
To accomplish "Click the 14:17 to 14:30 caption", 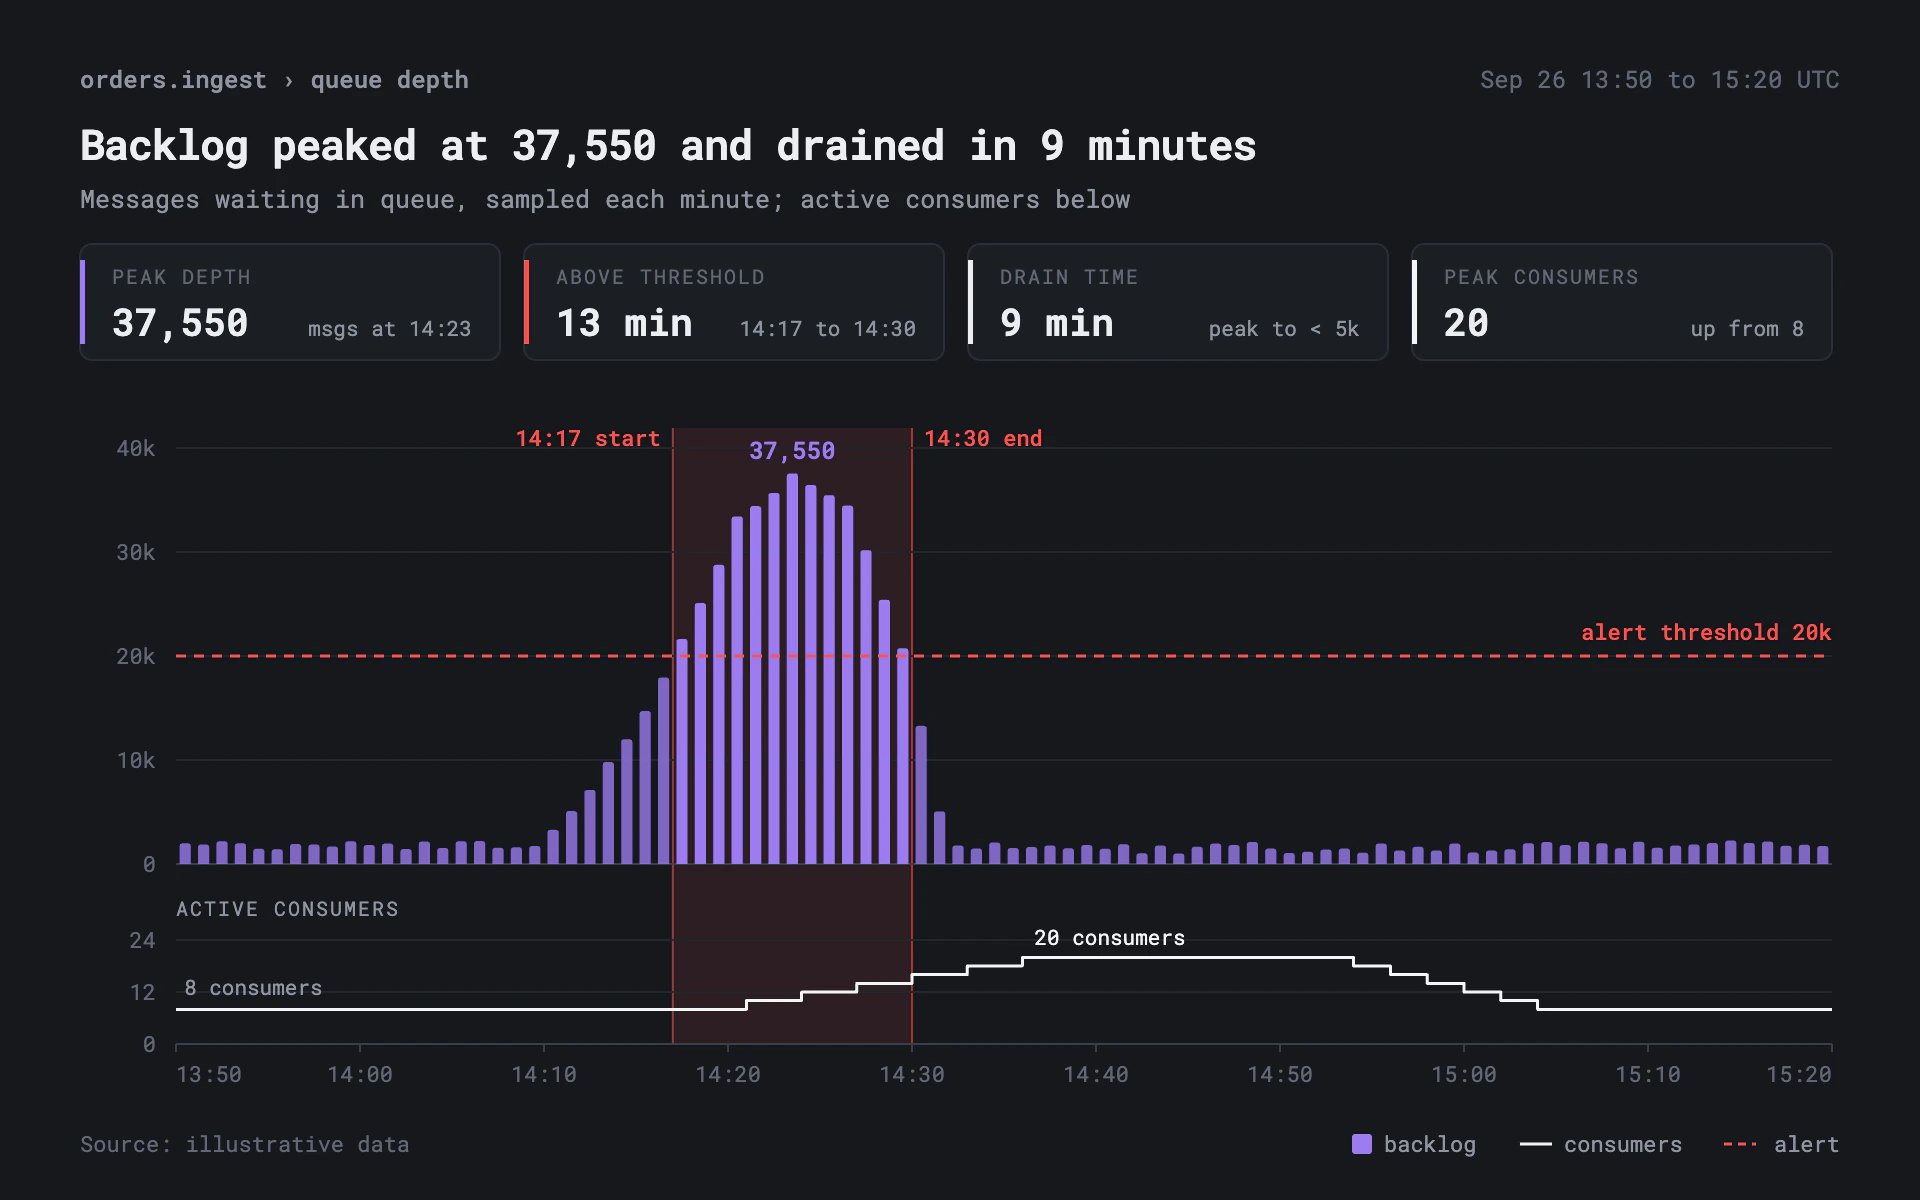I will click(828, 329).
